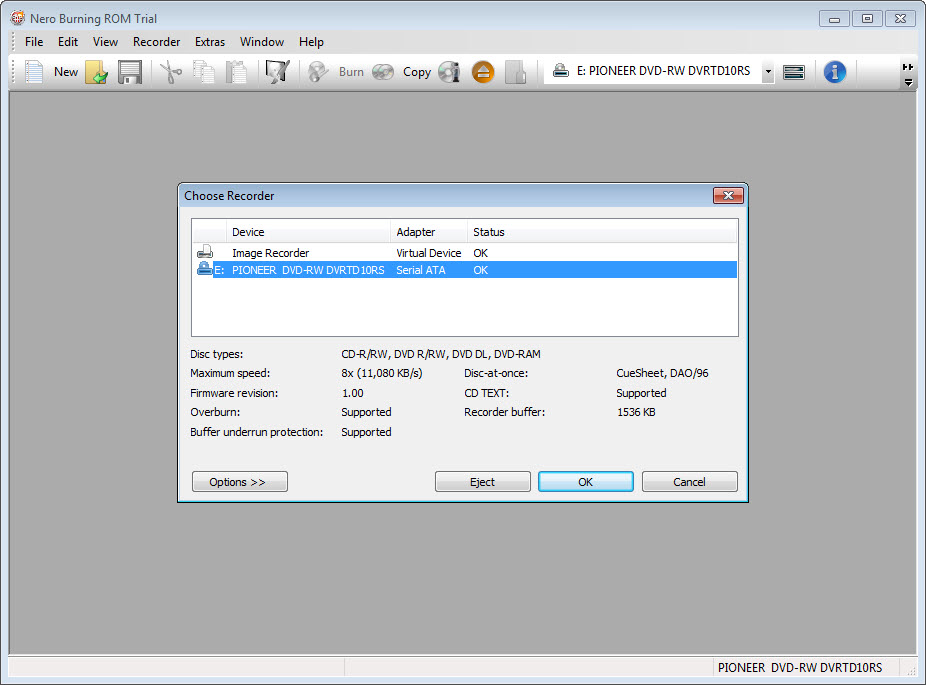Click the blue information icon
The height and width of the screenshot is (685, 926).
coord(834,72)
